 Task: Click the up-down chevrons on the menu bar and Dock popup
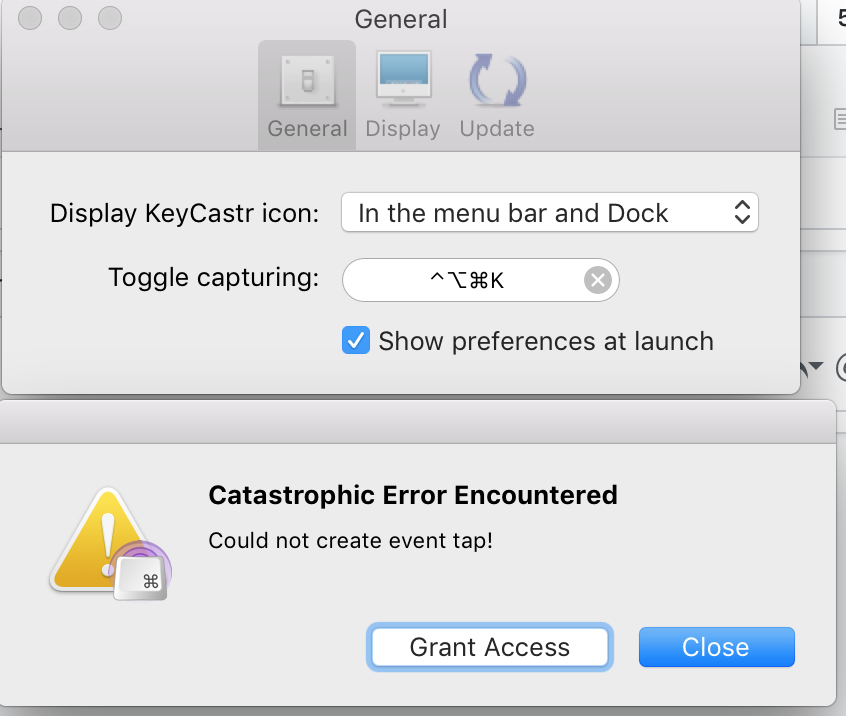point(742,213)
